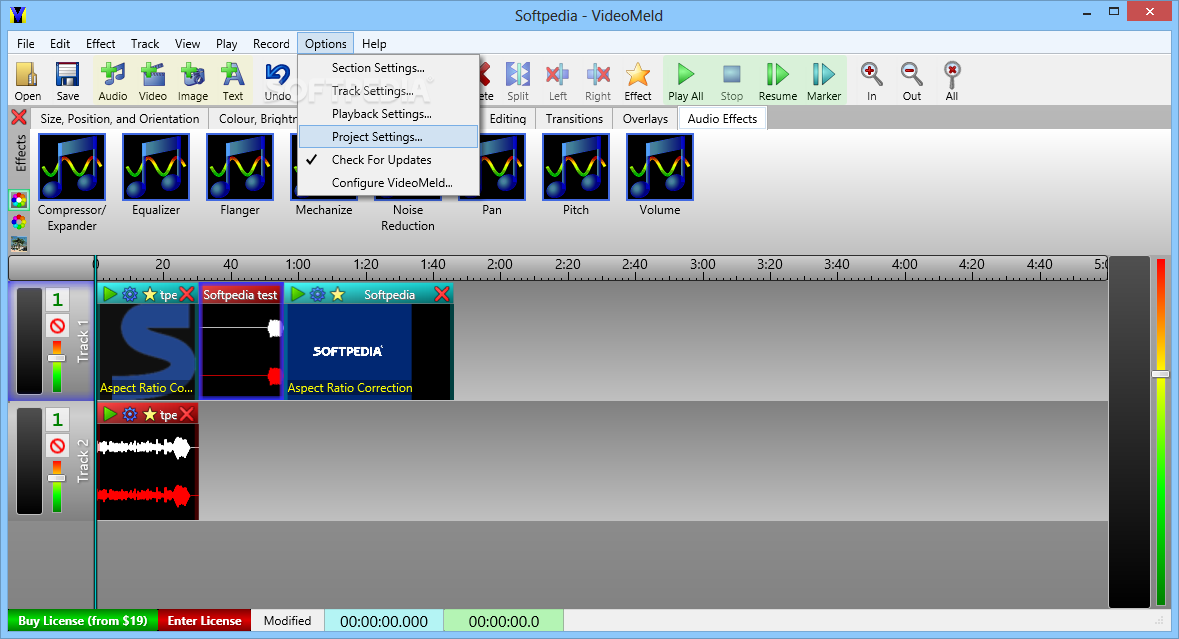Open the File menu
Viewport: 1179px width, 639px height.
click(x=26, y=44)
